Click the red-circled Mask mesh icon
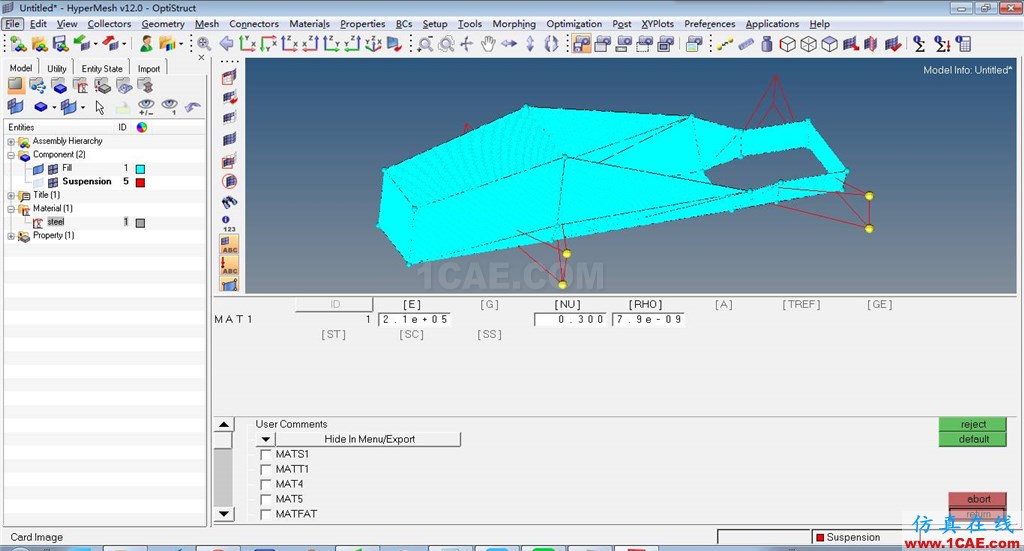Image resolution: width=1024 pixels, height=551 pixels. (229, 181)
